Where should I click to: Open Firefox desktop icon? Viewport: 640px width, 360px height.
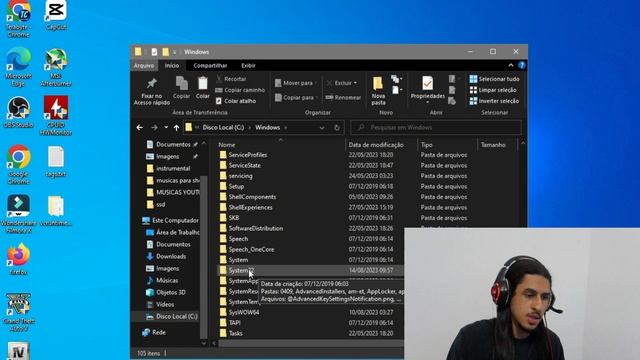click(18, 259)
